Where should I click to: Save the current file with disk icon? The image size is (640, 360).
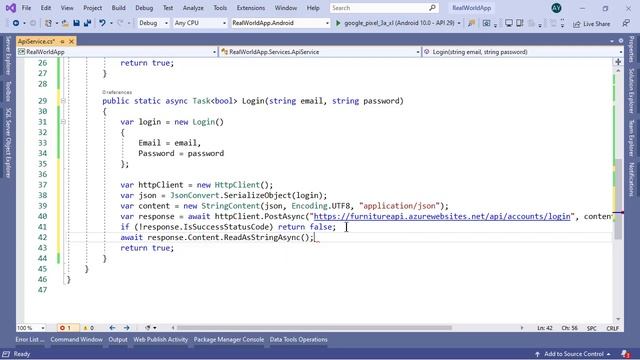76,23
